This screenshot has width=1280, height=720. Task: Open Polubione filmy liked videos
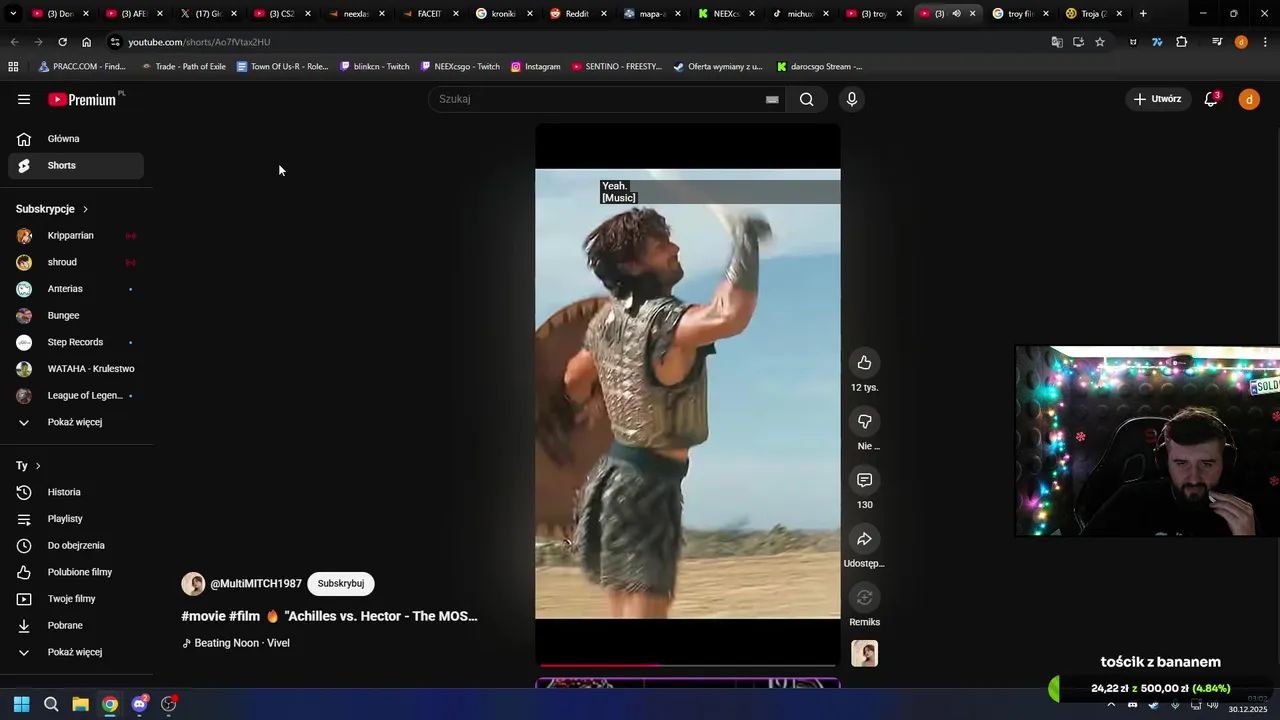[x=76, y=572]
